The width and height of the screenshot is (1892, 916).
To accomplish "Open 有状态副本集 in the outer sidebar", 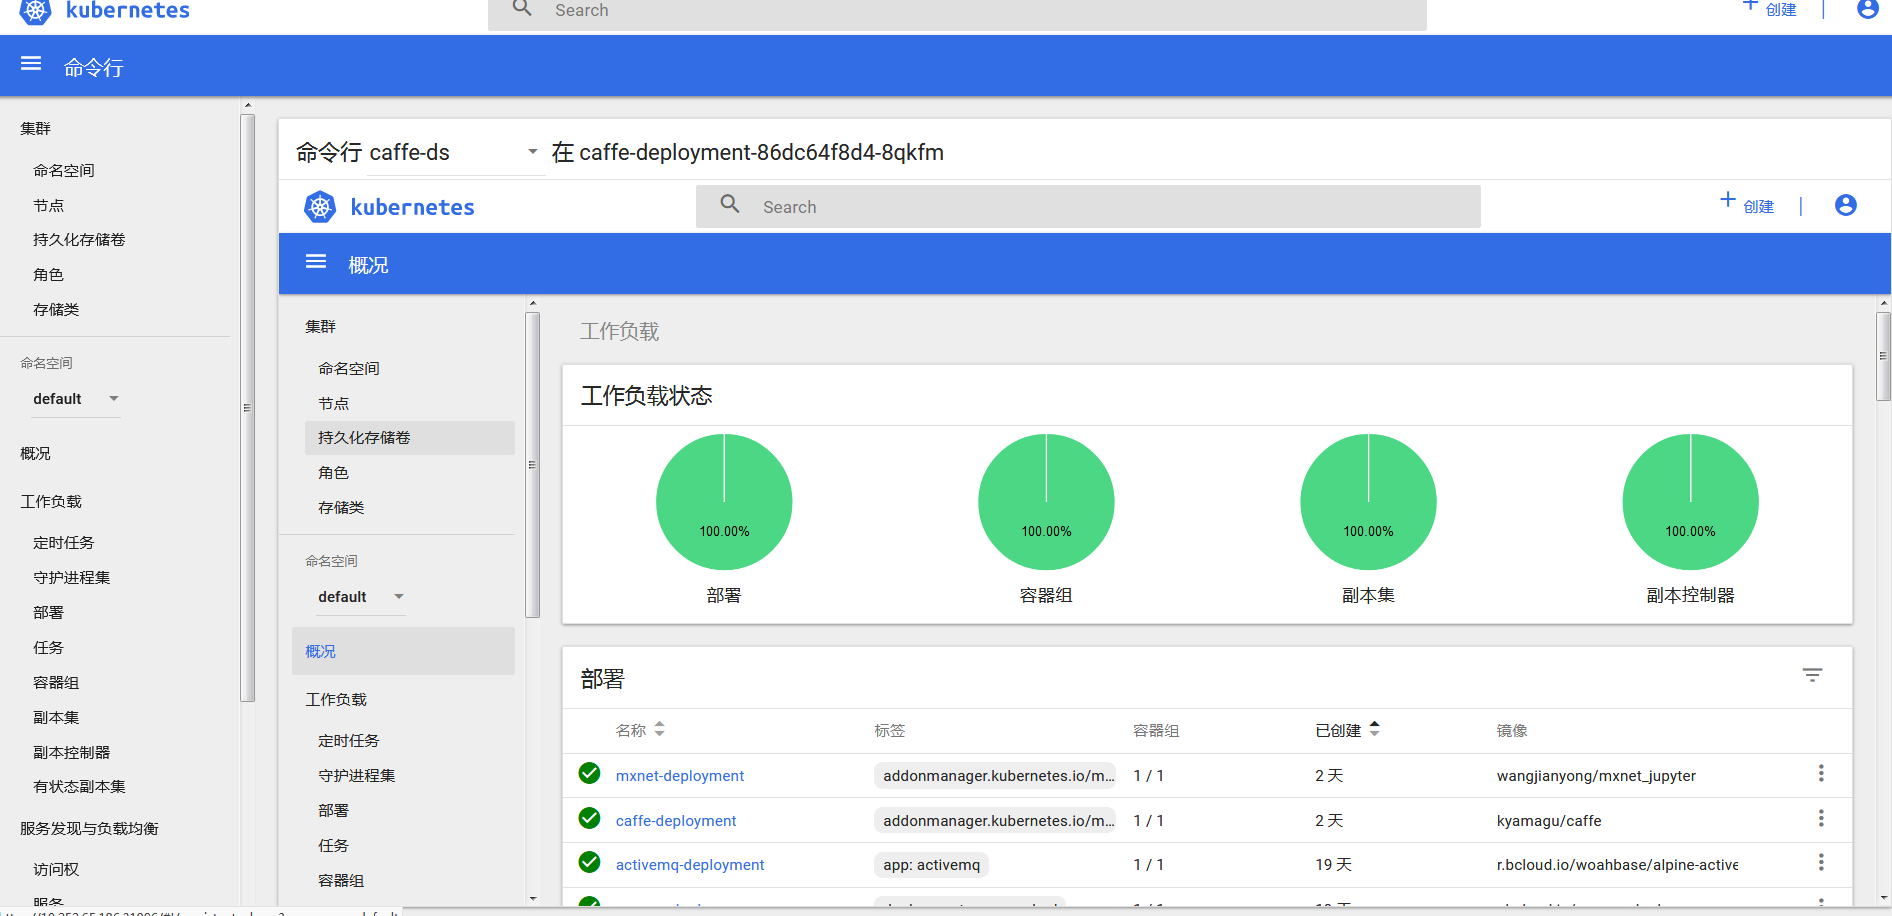I will coord(79,787).
